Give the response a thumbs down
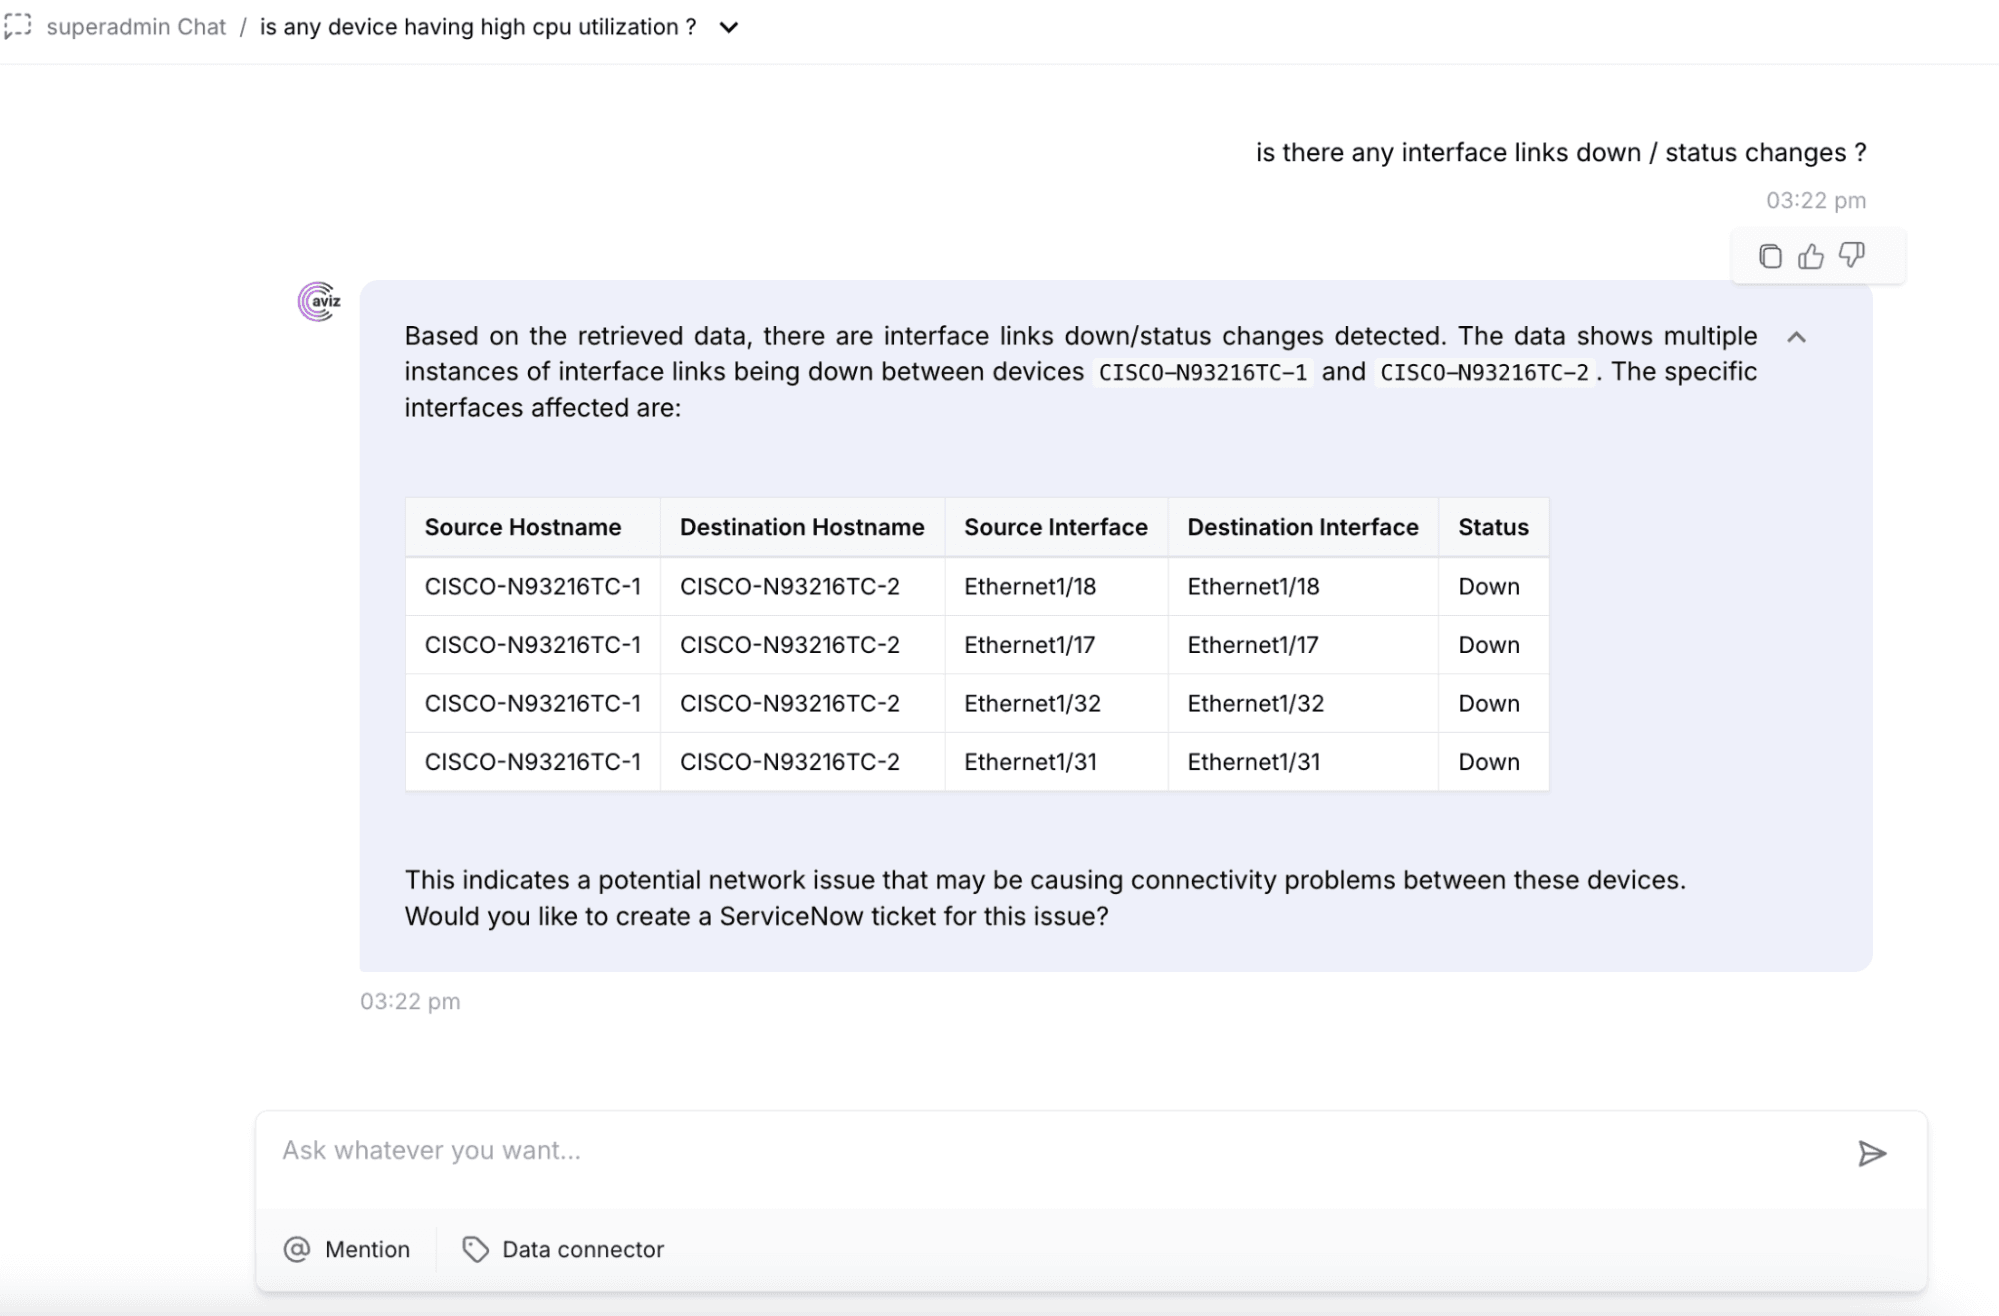 coord(1851,256)
